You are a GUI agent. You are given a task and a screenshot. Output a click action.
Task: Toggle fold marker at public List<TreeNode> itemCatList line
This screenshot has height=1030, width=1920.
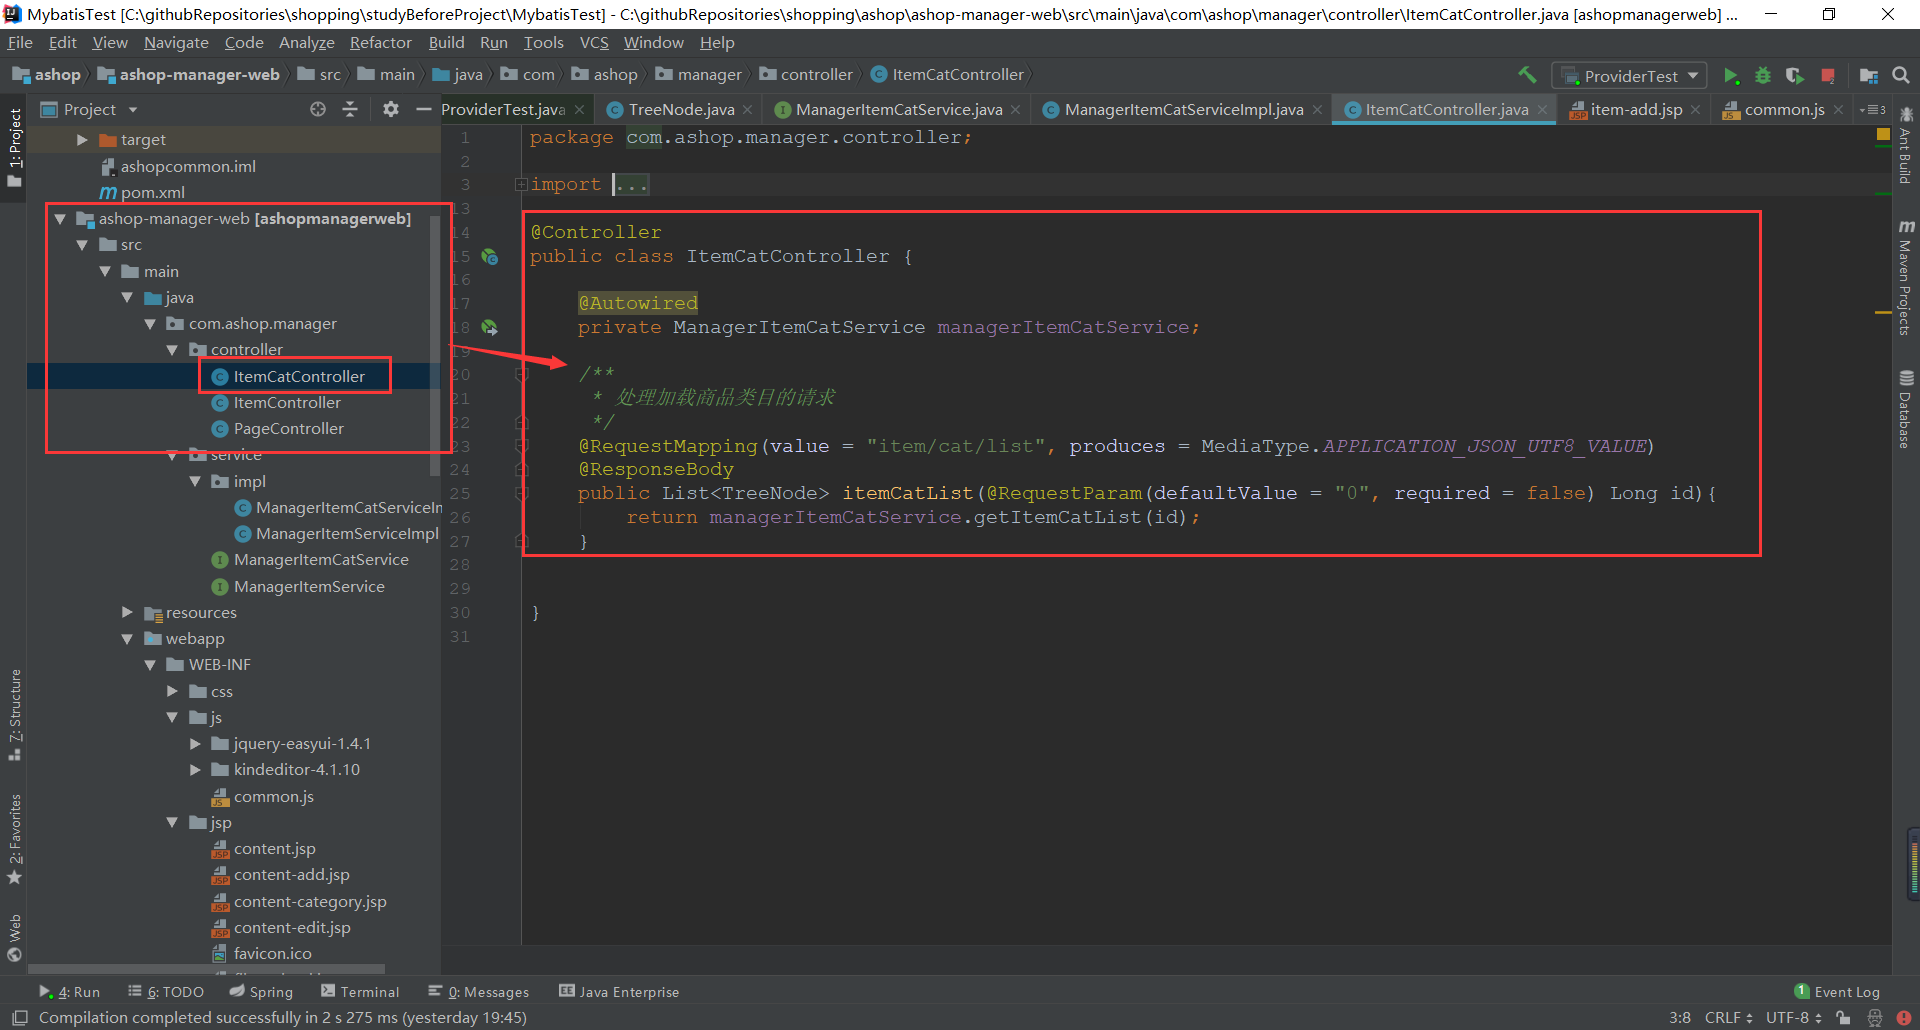point(521,493)
